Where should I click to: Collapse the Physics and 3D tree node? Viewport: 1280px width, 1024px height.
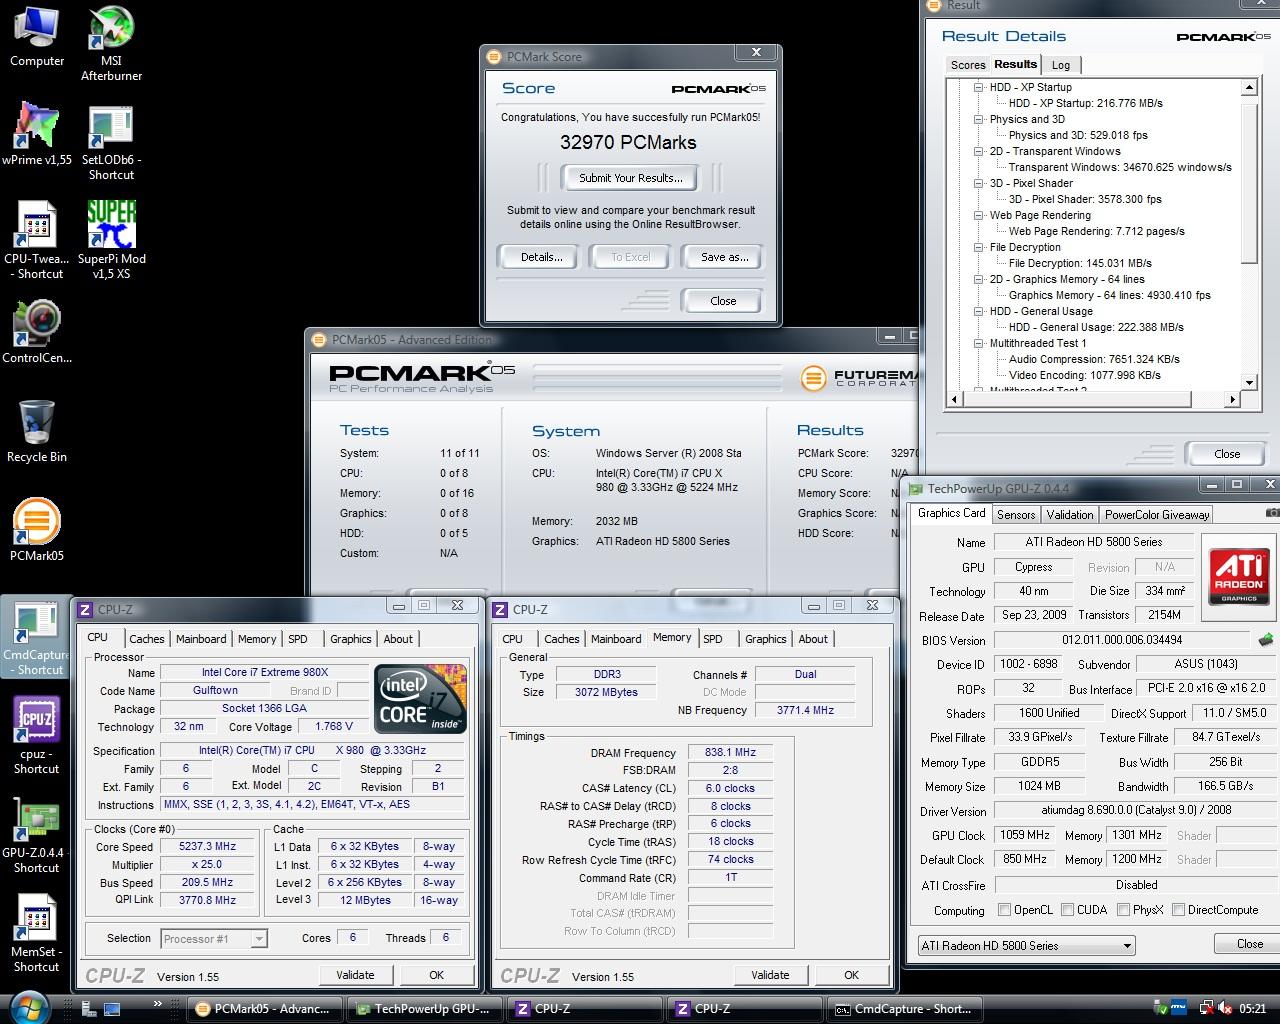[979, 119]
